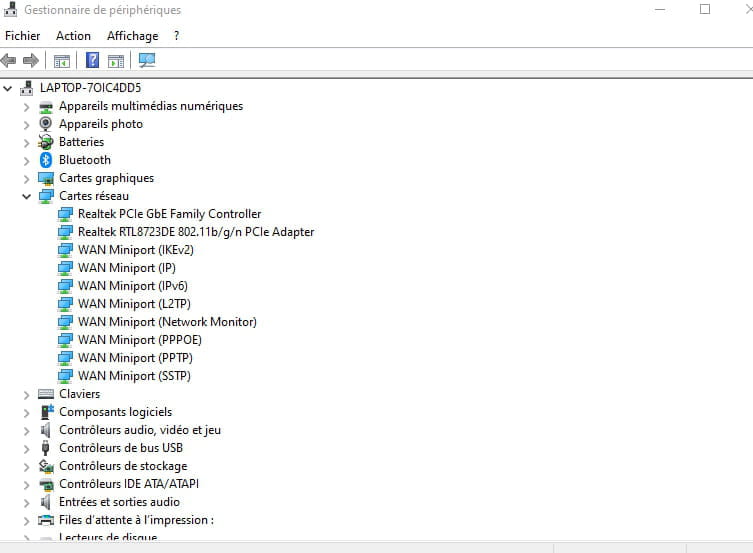
Task: Expand the Appareils photo category
Action: coord(27,125)
